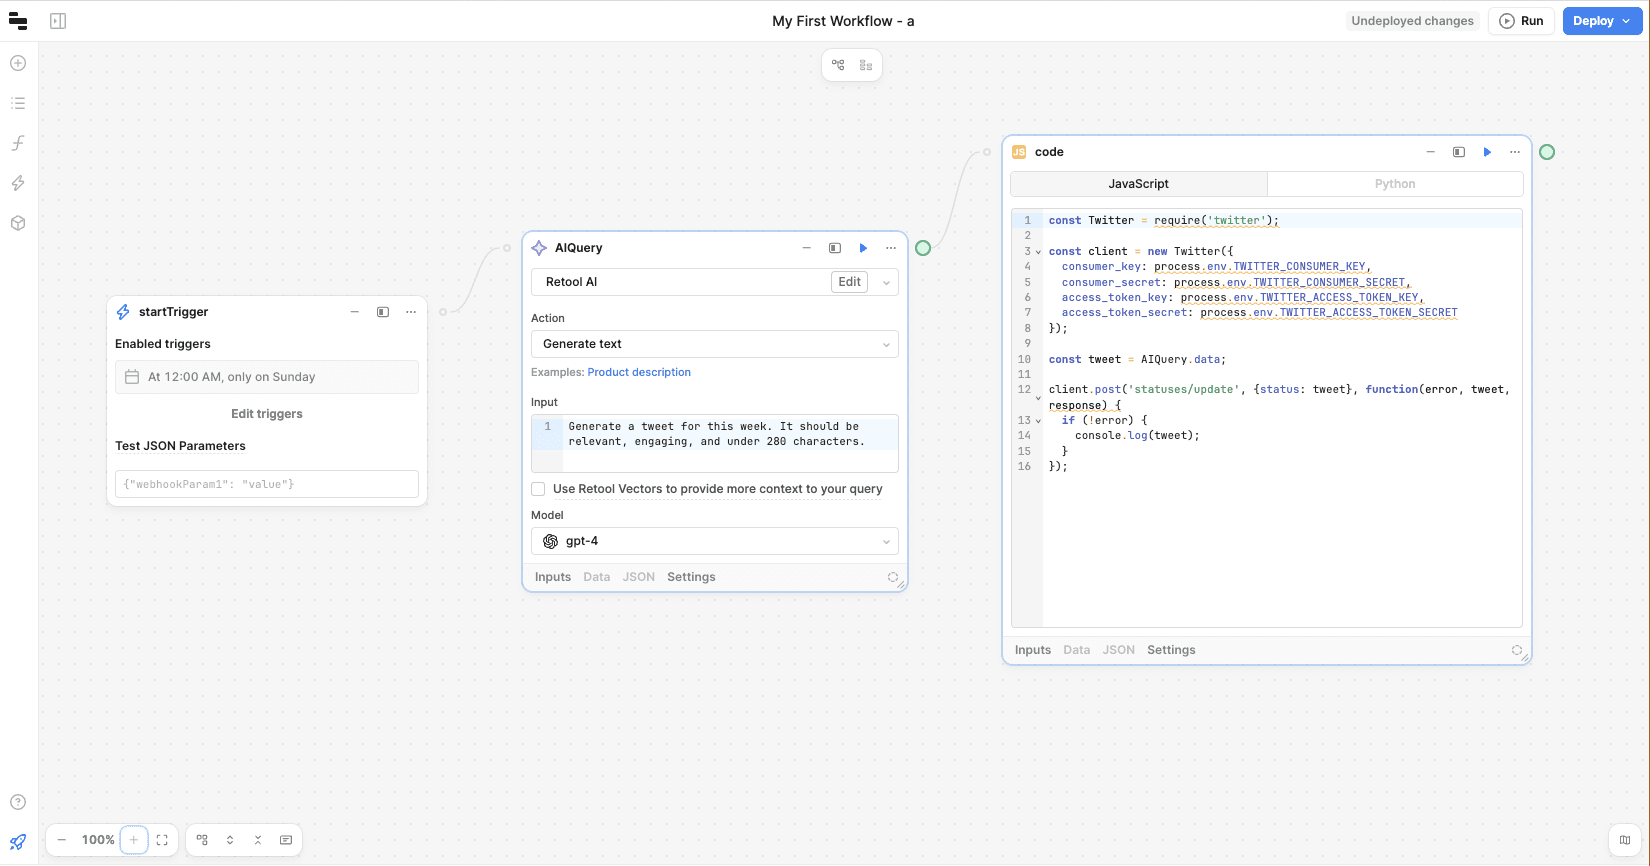The width and height of the screenshot is (1650, 866).
Task: Run the code block with play icon
Action: pos(1487,152)
